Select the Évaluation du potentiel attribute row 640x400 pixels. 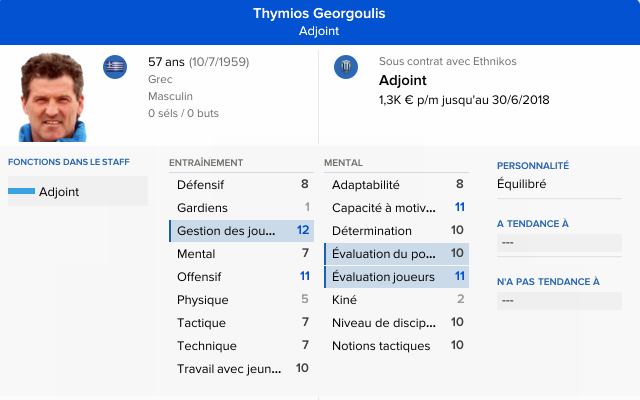click(396, 254)
